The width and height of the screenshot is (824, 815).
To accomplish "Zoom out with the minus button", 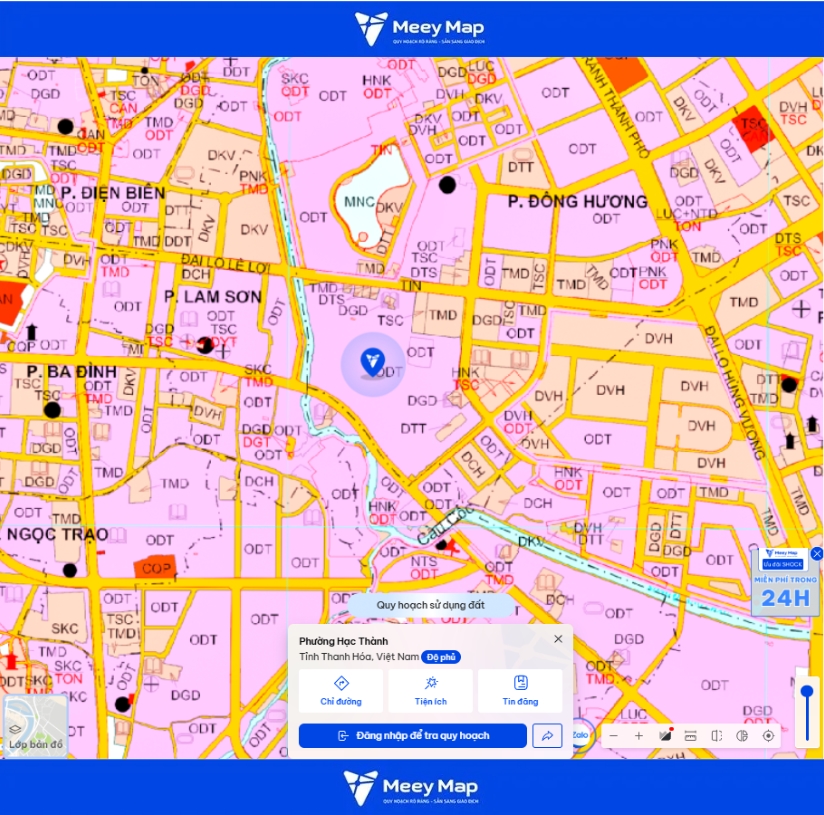I will pyautogui.click(x=613, y=736).
